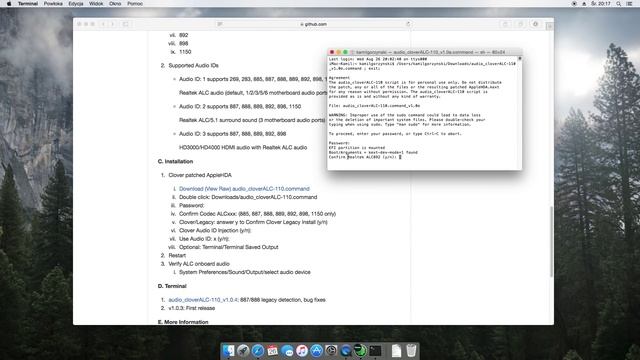This screenshot has height=360, width=640.
Task: Open Safari from the Dock
Action: pyautogui.click(x=258, y=351)
